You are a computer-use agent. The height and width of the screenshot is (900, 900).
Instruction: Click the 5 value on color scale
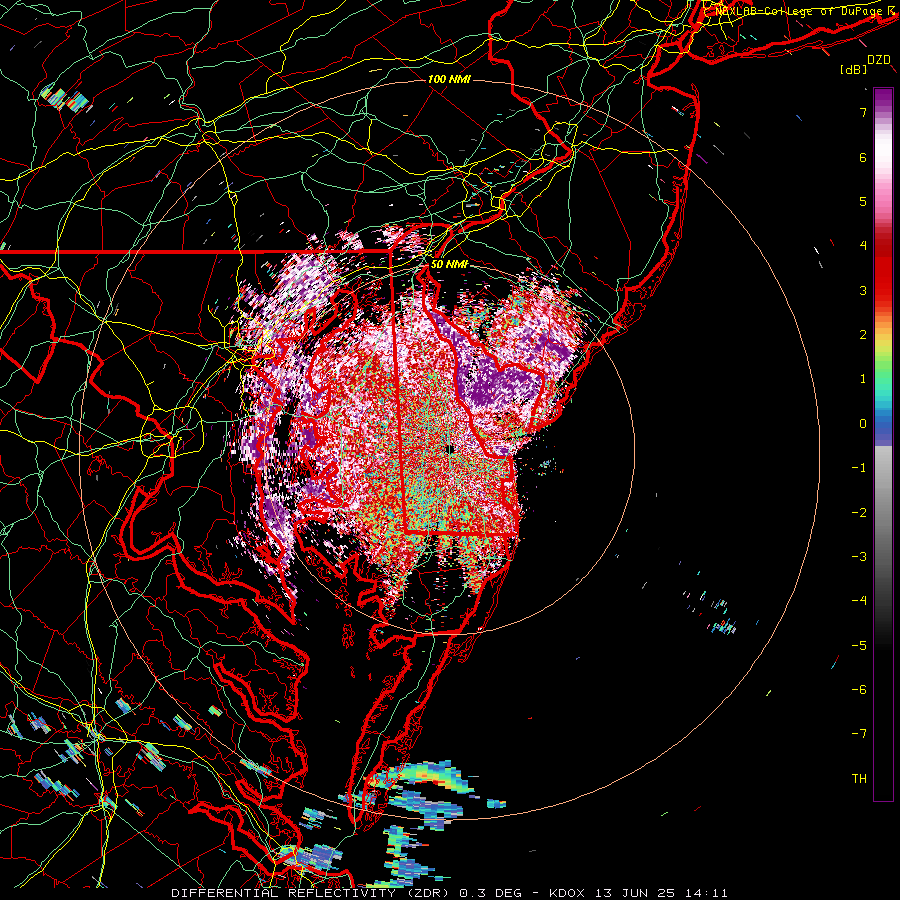pyautogui.click(x=863, y=201)
